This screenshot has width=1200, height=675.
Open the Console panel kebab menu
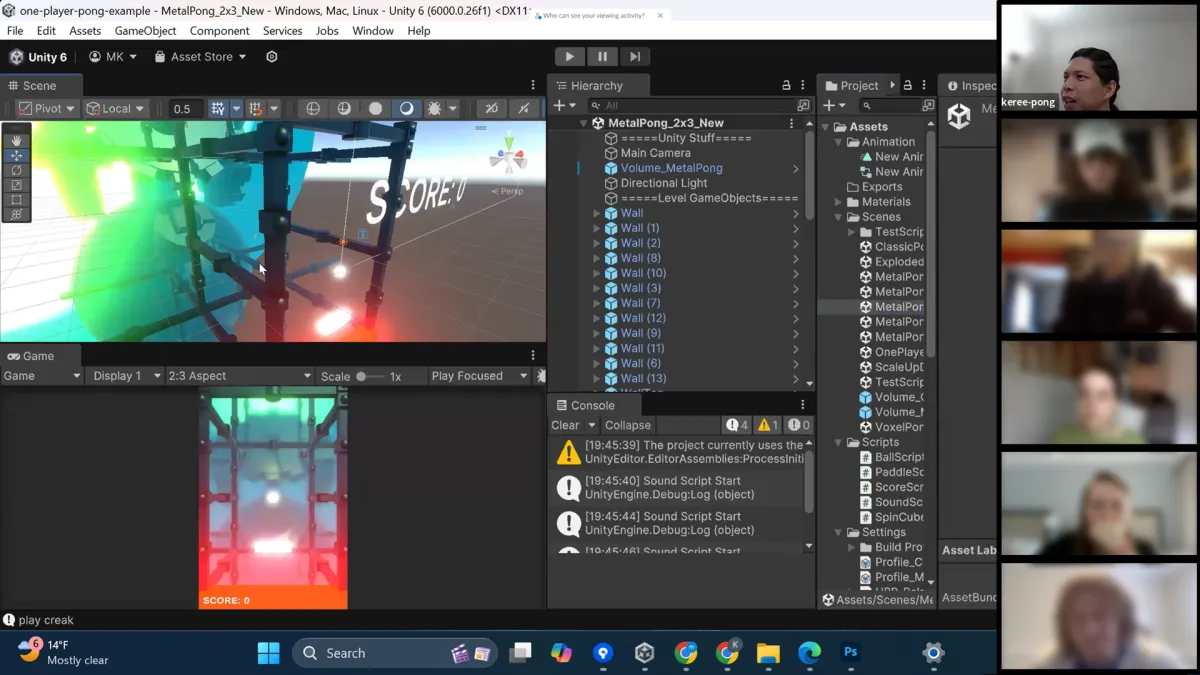(x=803, y=405)
